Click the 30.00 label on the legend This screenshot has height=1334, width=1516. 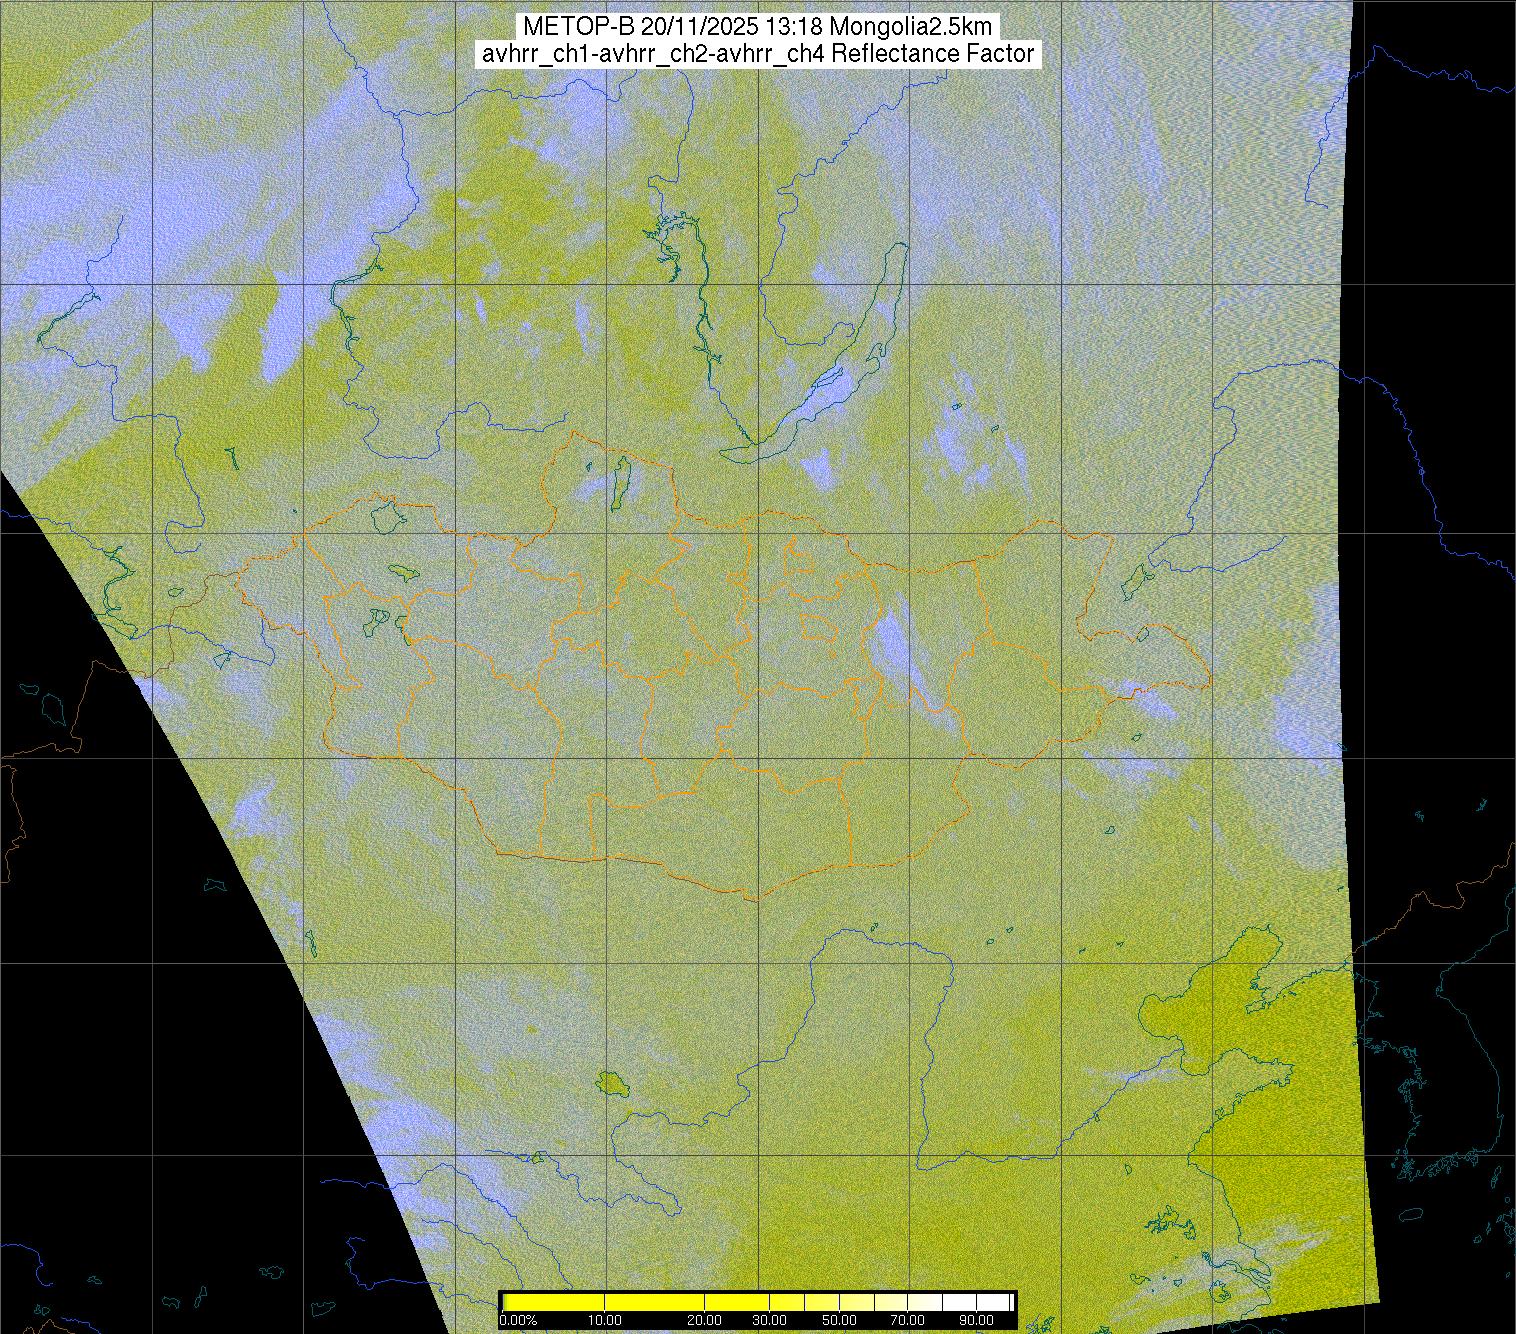(x=768, y=1320)
